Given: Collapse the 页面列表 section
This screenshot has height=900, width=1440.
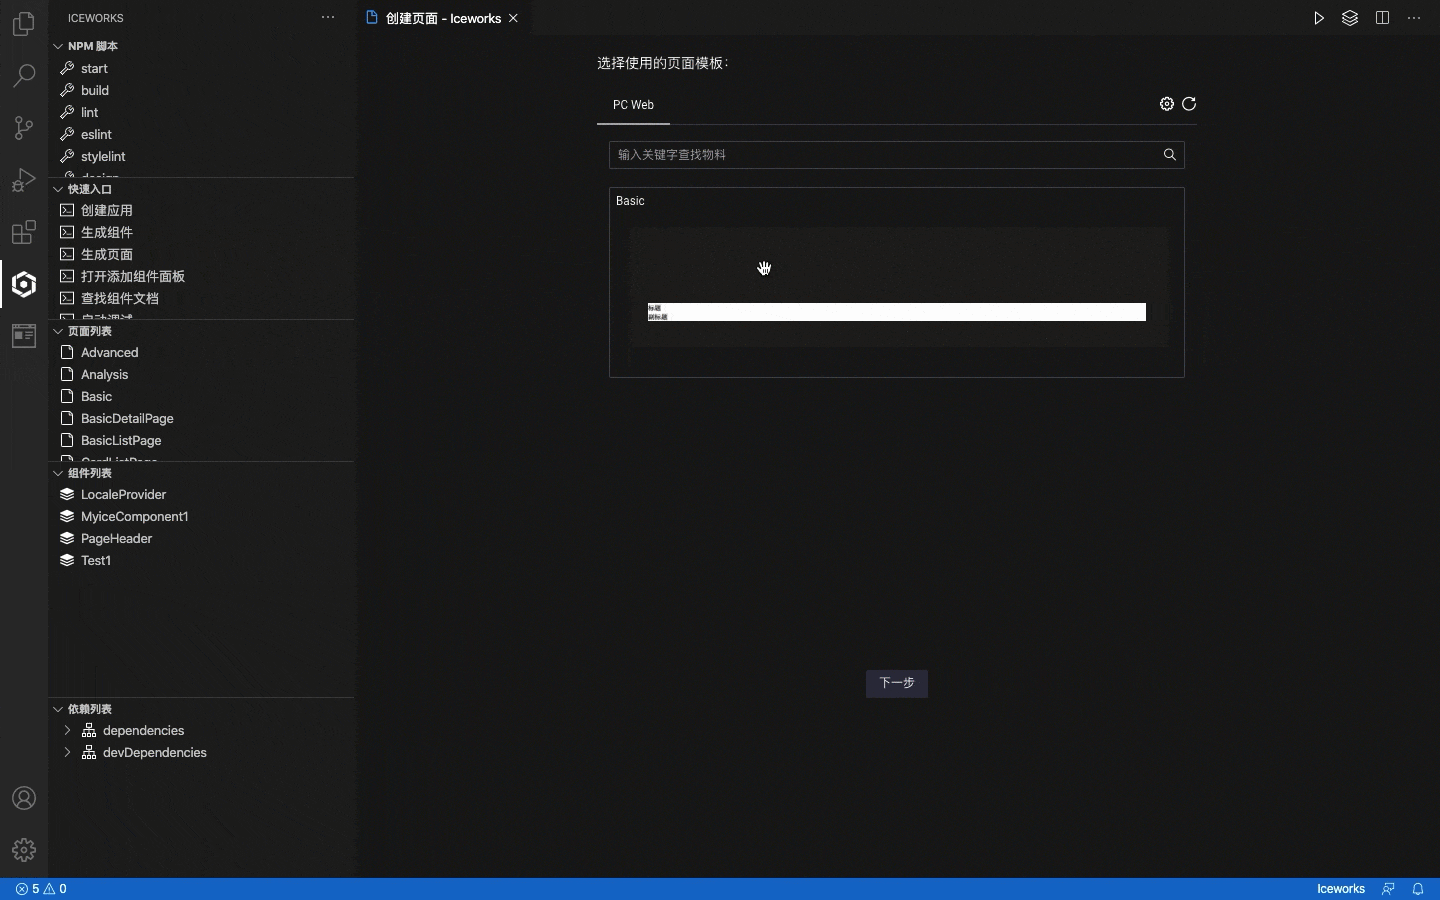Looking at the screenshot, I should (x=58, y=331).
